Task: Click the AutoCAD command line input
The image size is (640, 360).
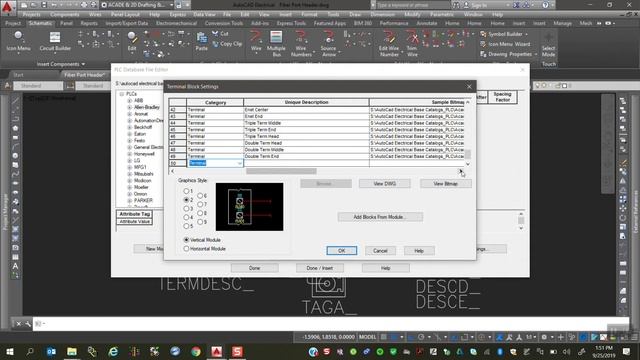Action: (331, 324)
